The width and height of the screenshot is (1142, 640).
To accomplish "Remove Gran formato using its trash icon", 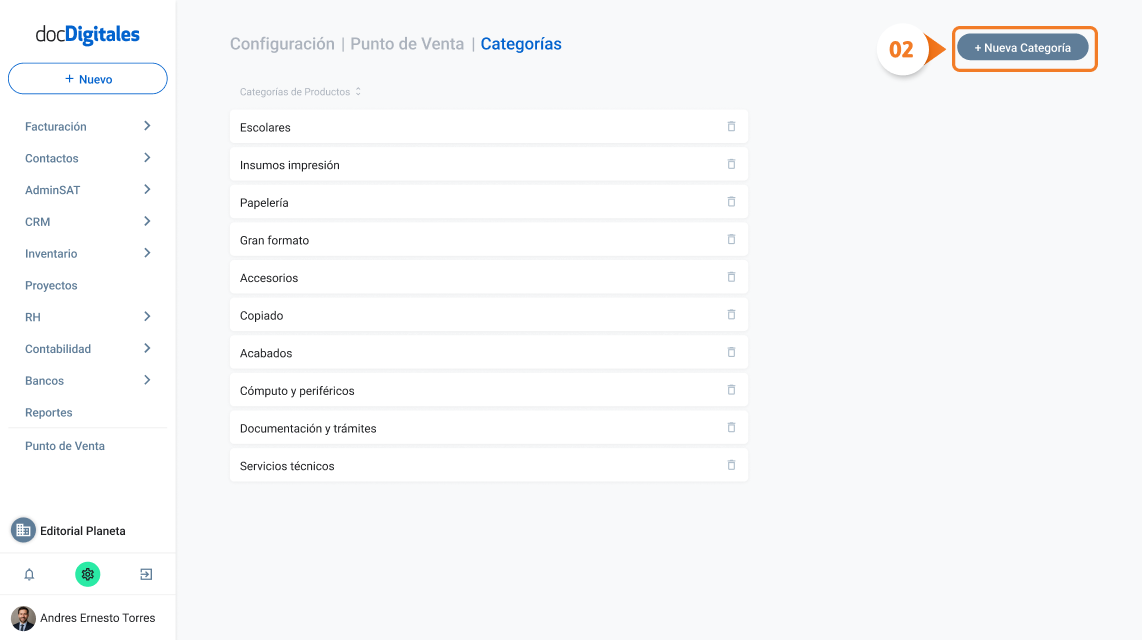I will [x=731, y=240].
